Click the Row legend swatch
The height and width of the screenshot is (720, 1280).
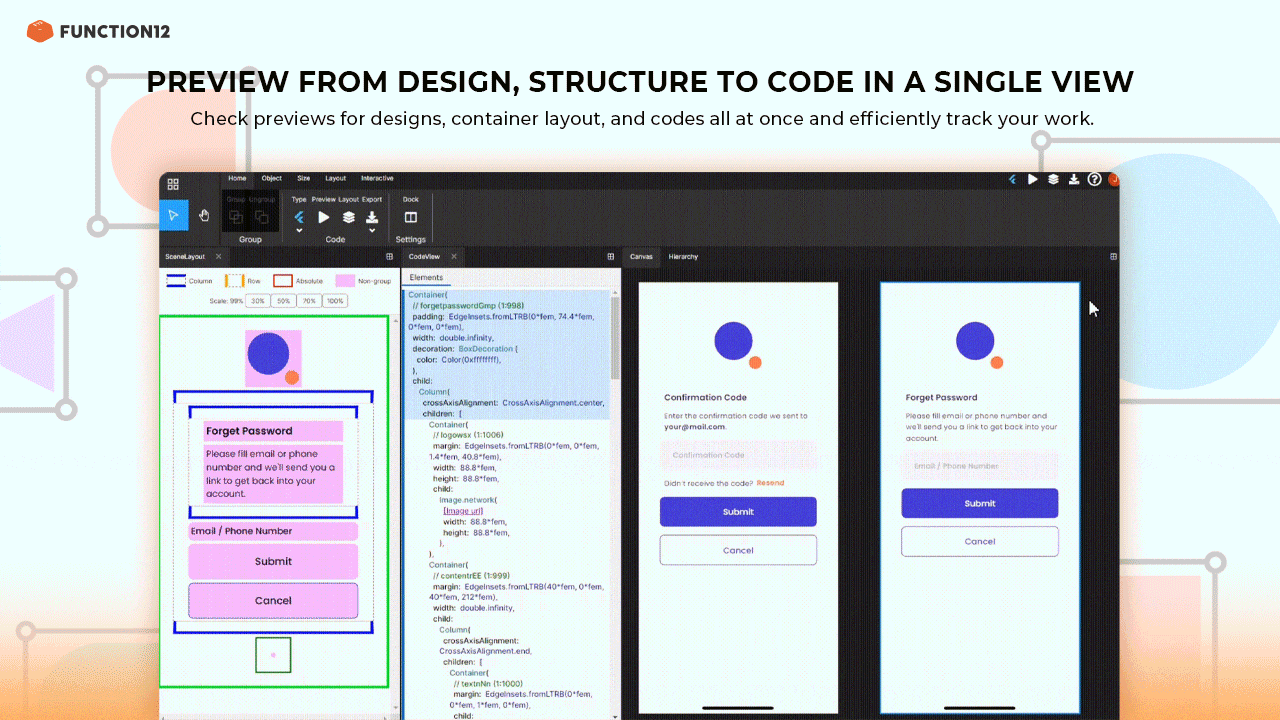click(234, 281)
